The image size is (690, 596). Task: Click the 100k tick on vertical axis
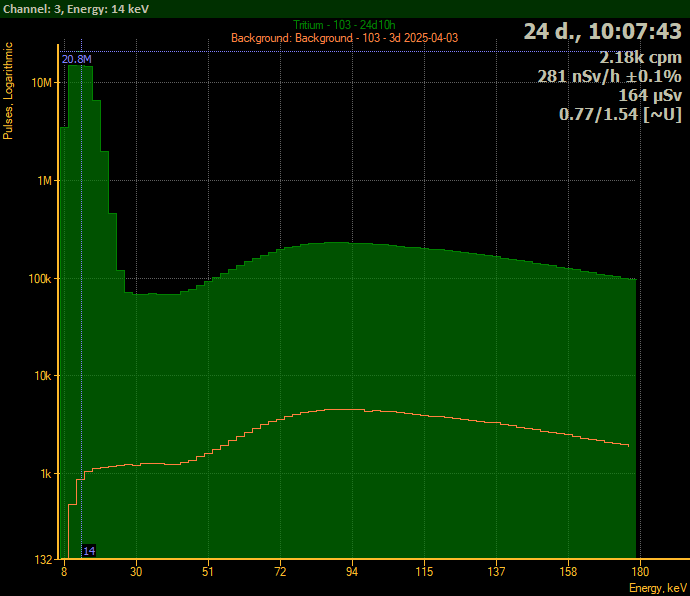pyautogui.click(x=38, y=279)
